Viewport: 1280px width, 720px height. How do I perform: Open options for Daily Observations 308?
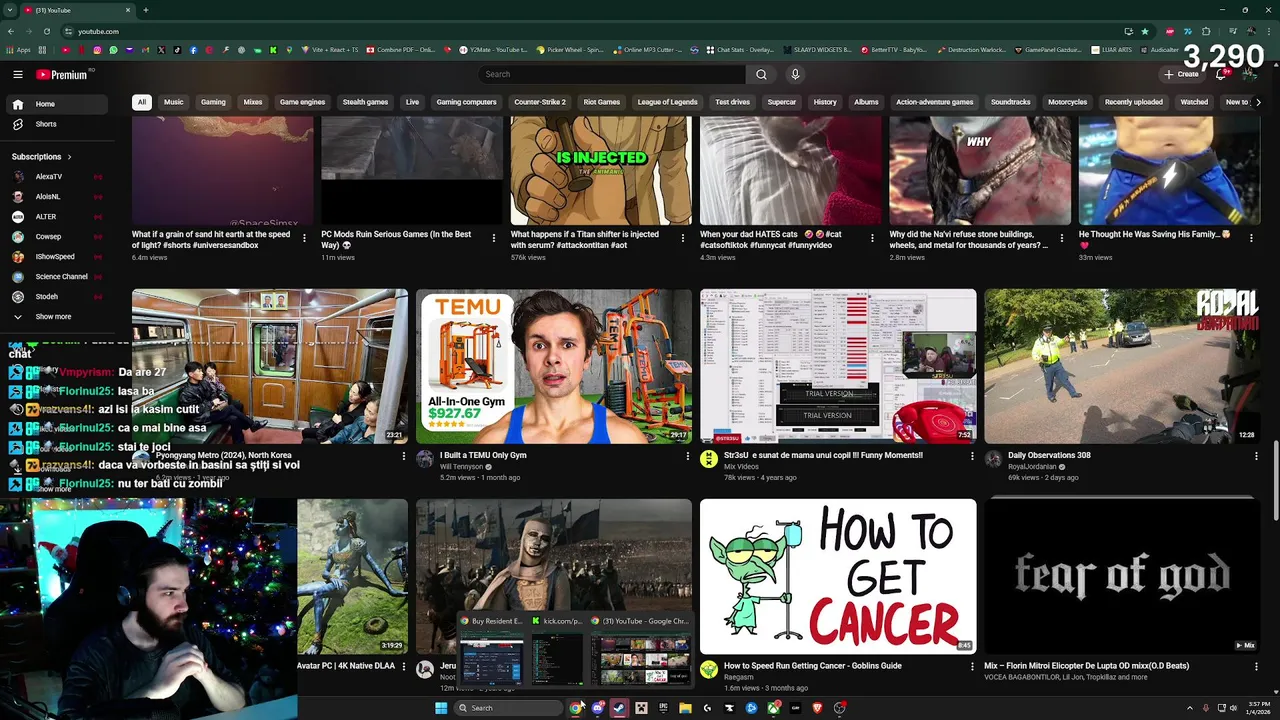[1256, 456]
